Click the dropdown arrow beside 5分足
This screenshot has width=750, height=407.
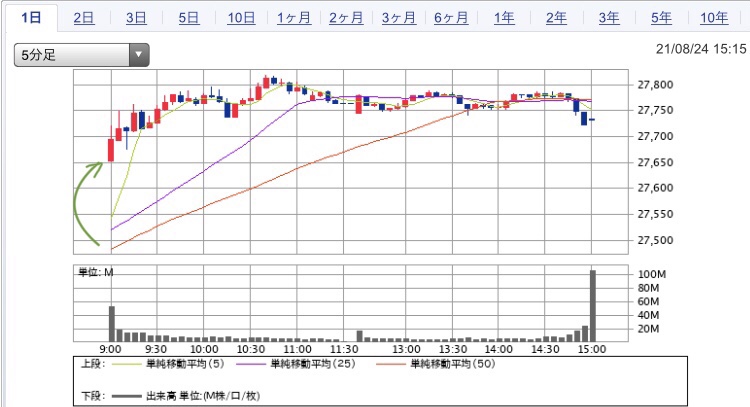point(139,55)
